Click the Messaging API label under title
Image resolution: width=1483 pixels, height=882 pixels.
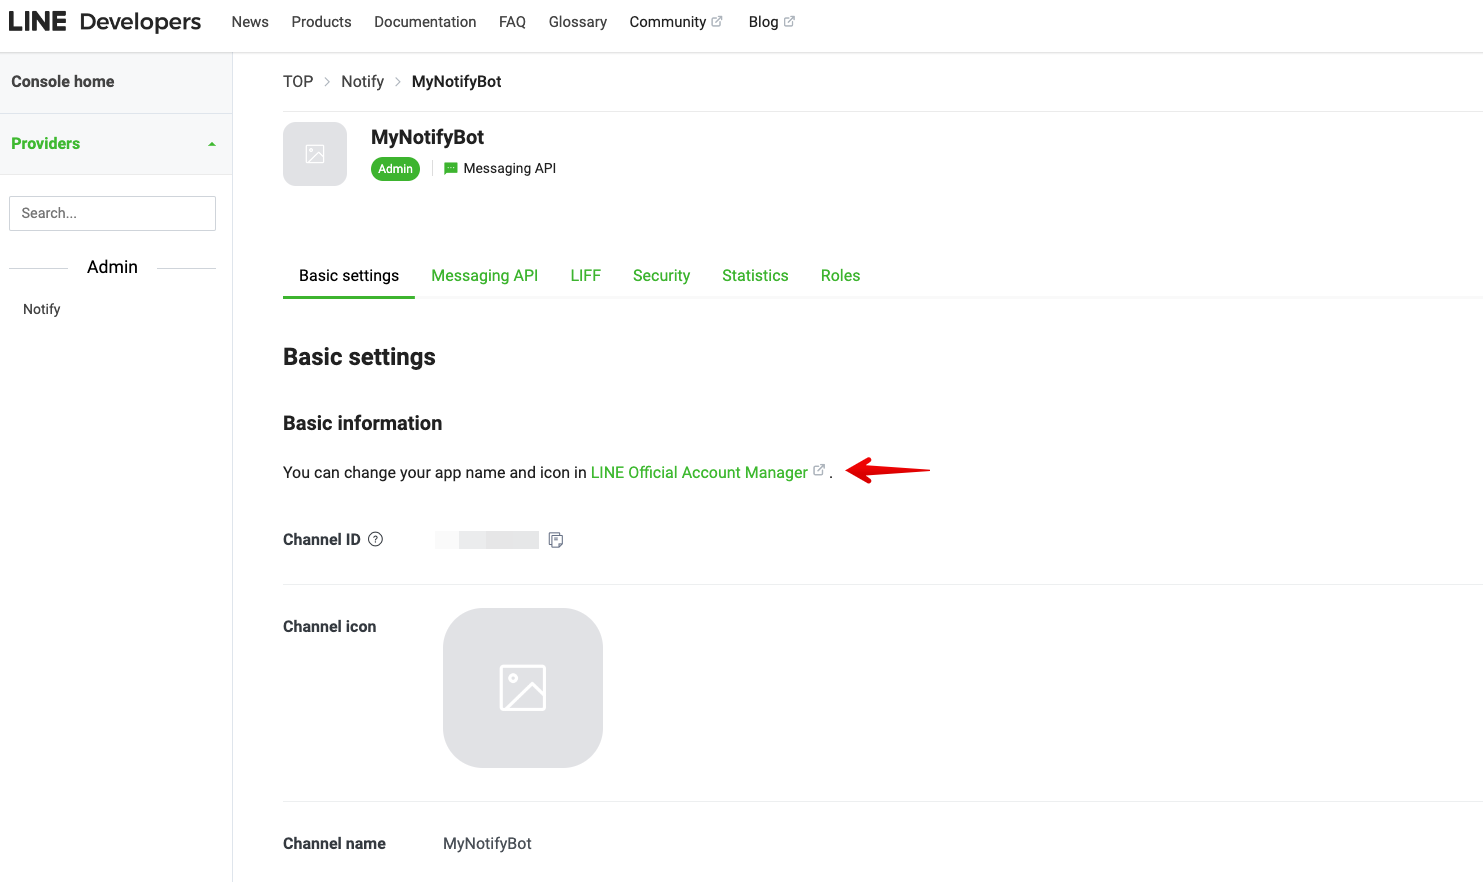pyautogui.click(x=509, y=168)
